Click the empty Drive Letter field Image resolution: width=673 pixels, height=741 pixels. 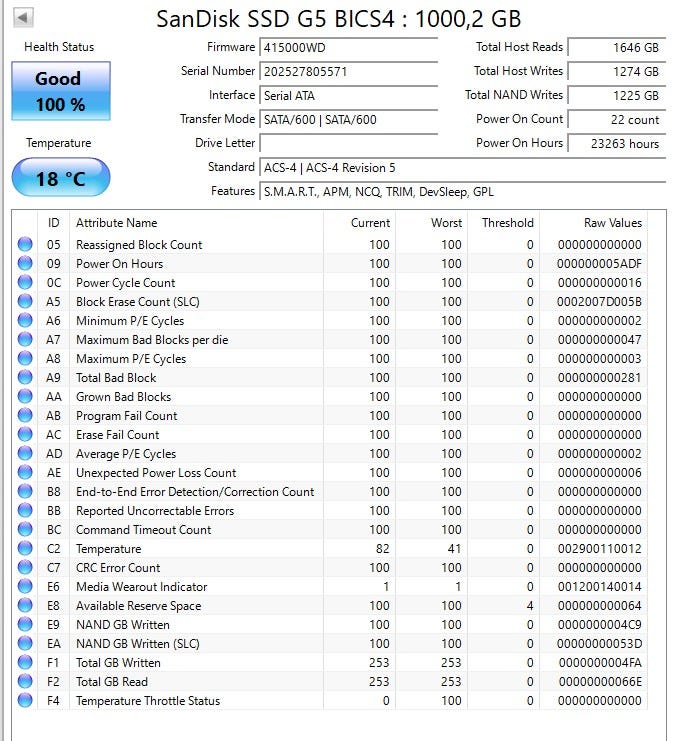coord(349,143)
